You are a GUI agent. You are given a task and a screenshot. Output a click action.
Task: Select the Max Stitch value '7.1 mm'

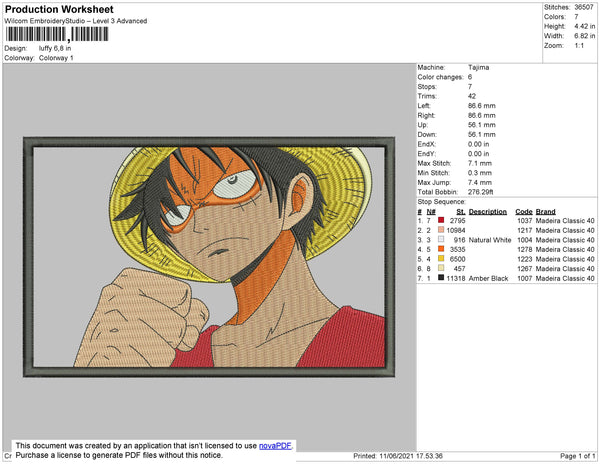pyautogui.click(x=479, y=163)
